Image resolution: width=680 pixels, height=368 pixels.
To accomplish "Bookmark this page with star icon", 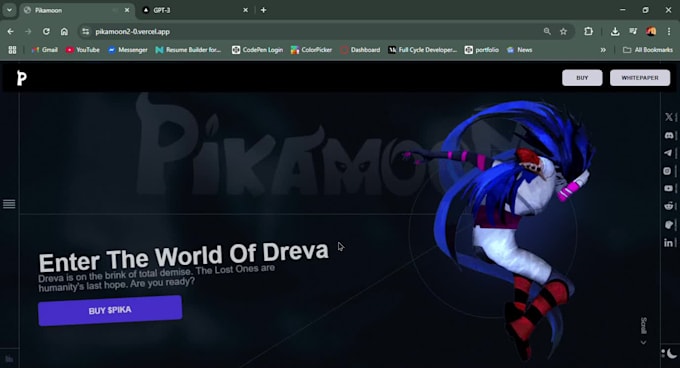I will click(x=563, y=31).
